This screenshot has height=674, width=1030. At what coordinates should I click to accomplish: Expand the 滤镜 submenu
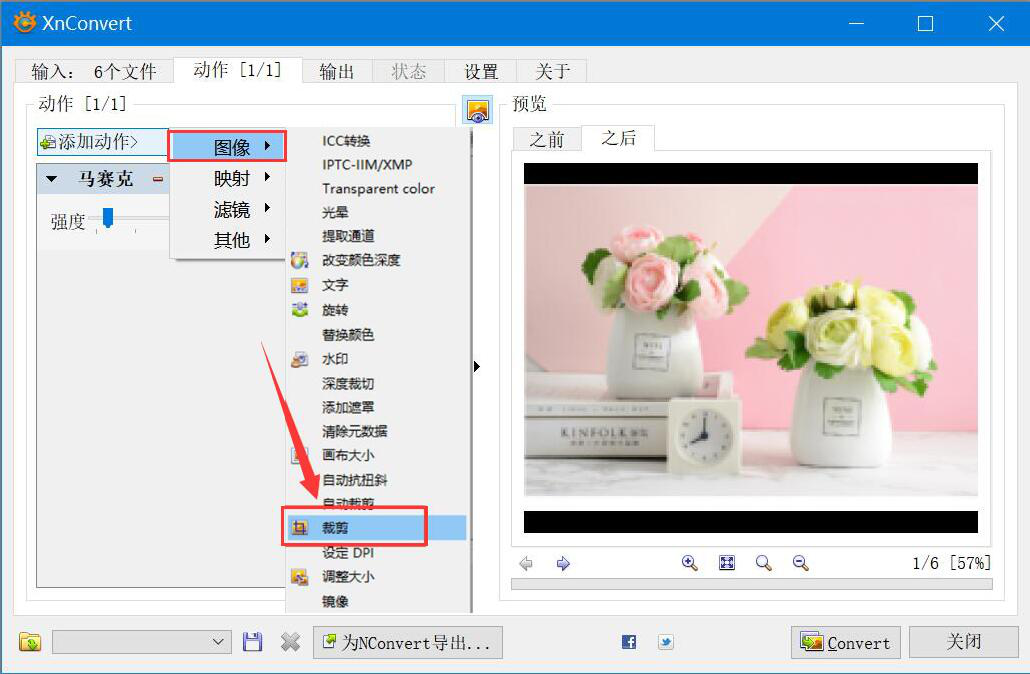pos(227,210)
